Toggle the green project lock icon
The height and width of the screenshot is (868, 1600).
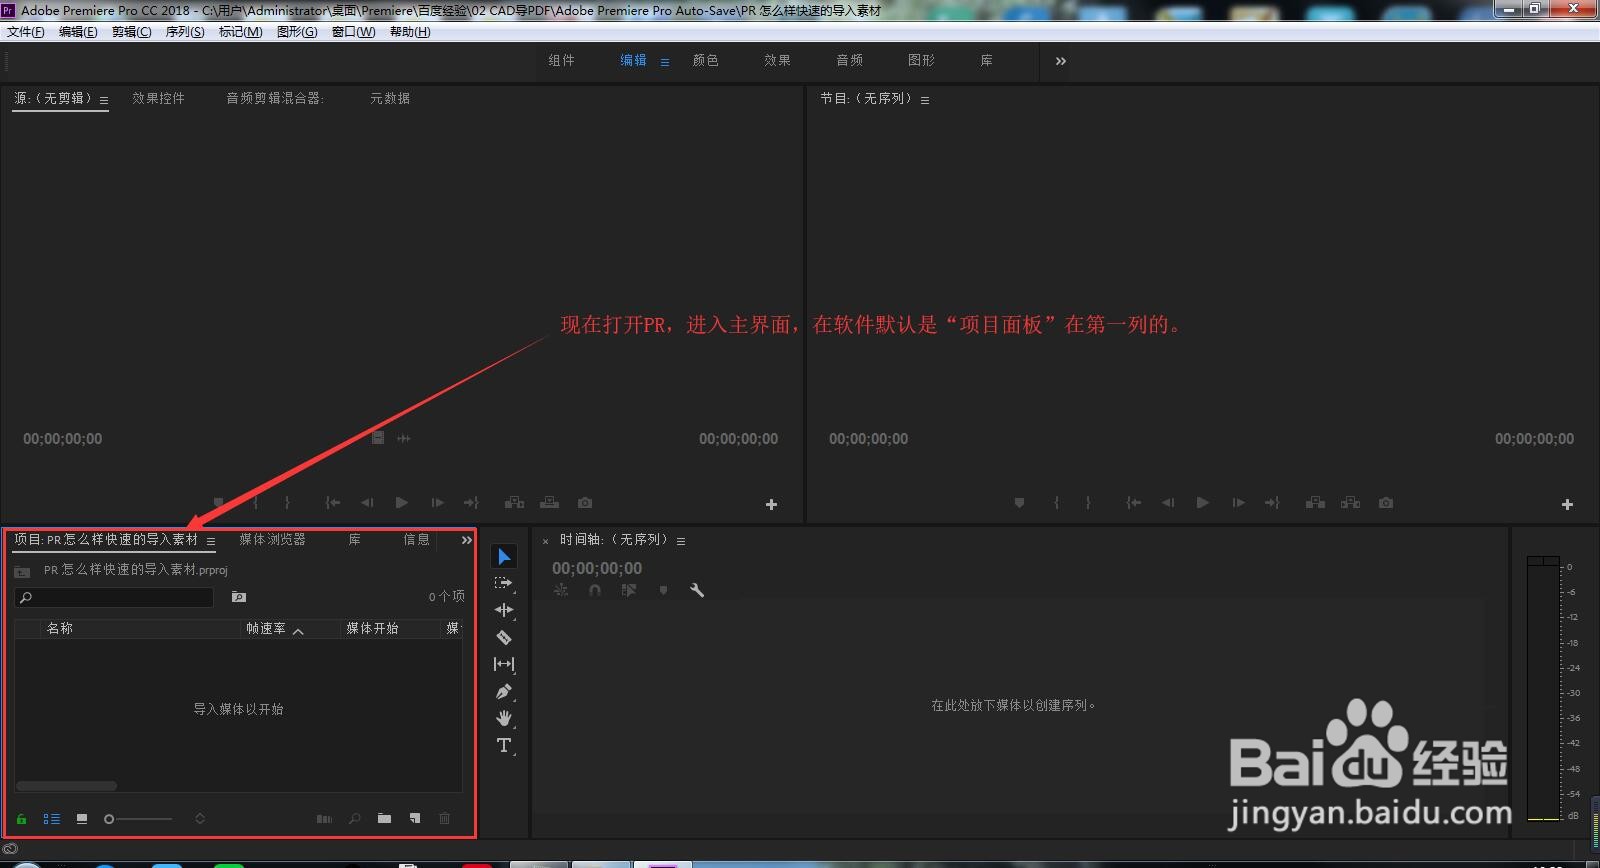pyautogui.click(x=21, y=819)
